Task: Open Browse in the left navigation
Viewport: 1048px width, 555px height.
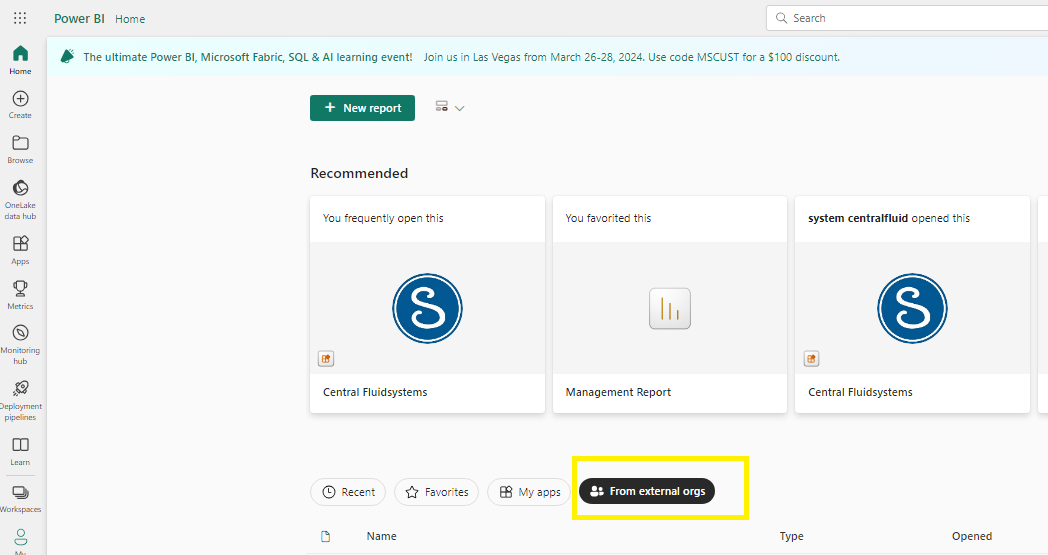Action: pos(20,150)
